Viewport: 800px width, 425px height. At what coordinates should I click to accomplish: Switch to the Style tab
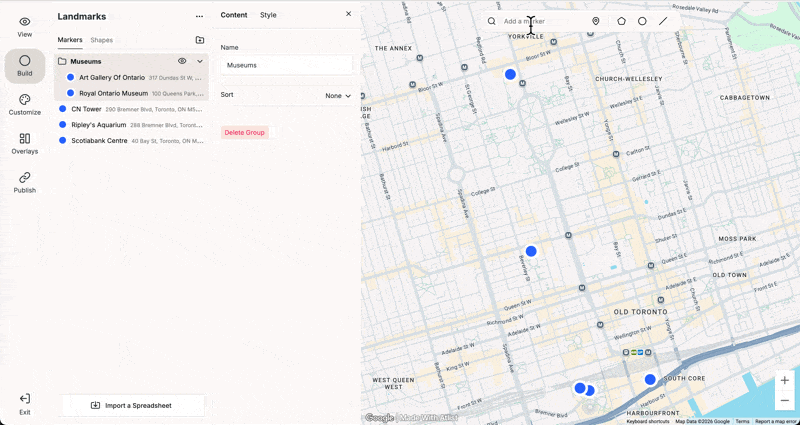[268, 15]
